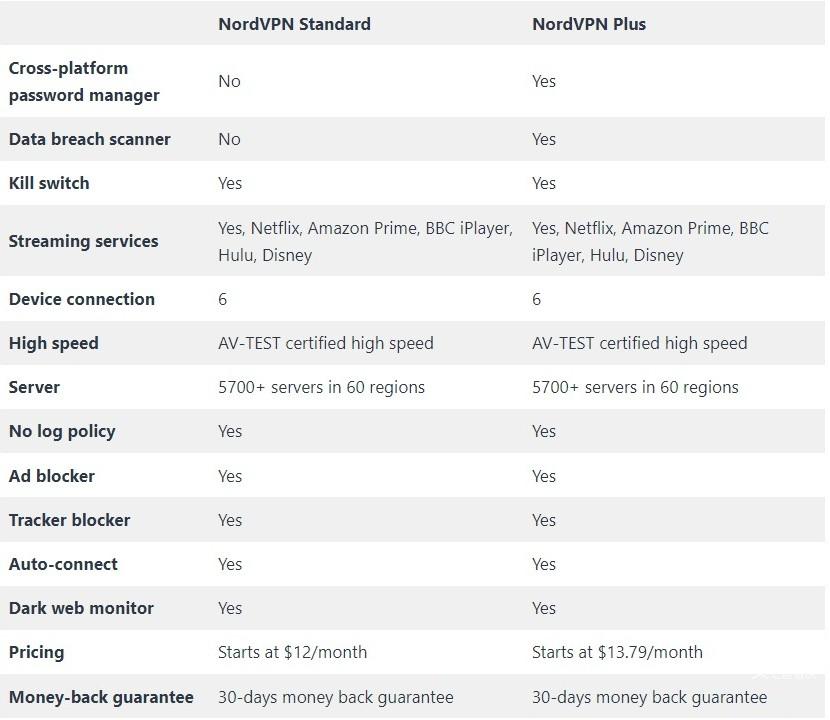Screen dimensions: 830x720
Task: Click the Tracker blocker row label
Action: tap(70, 520)
